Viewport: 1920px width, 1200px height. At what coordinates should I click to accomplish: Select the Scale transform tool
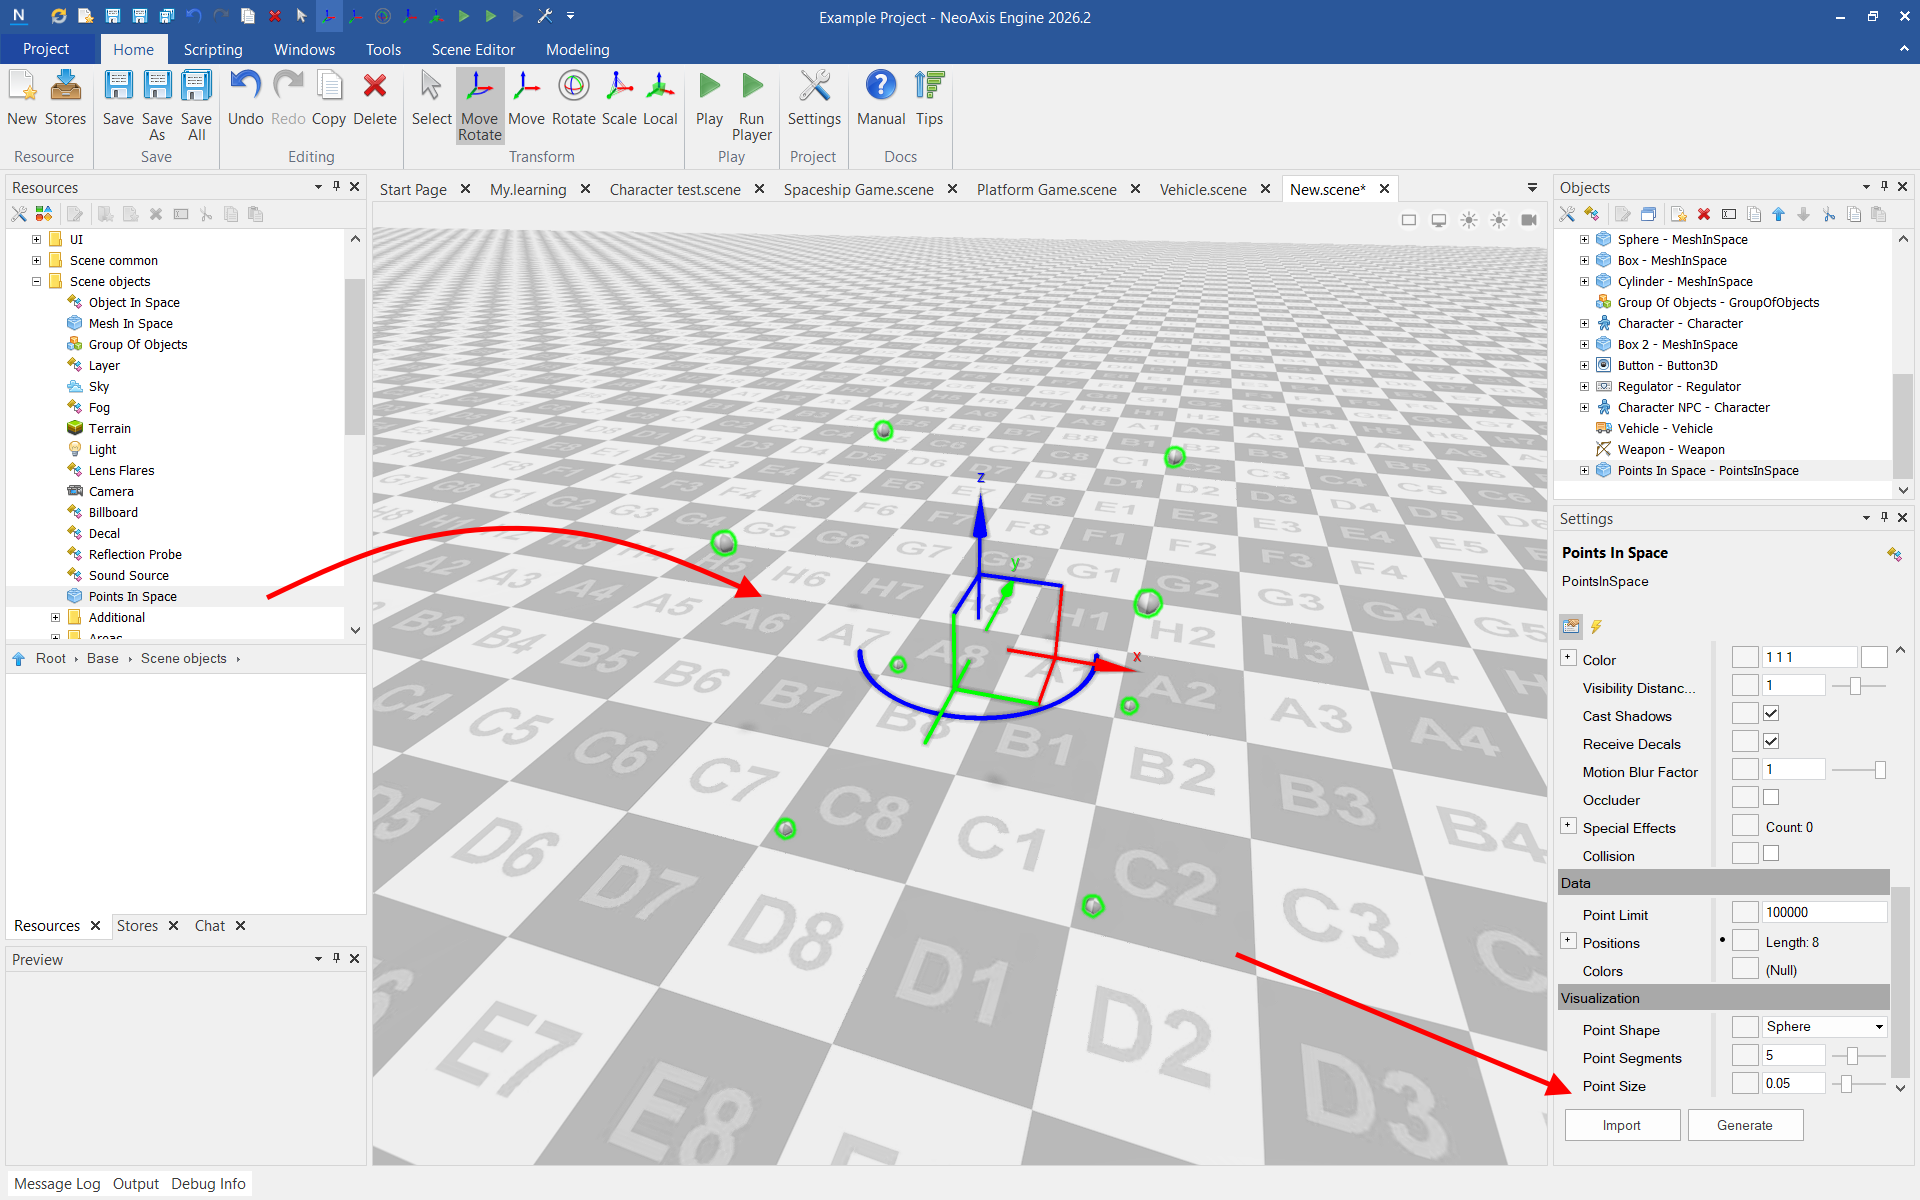(x=619, y=98)
